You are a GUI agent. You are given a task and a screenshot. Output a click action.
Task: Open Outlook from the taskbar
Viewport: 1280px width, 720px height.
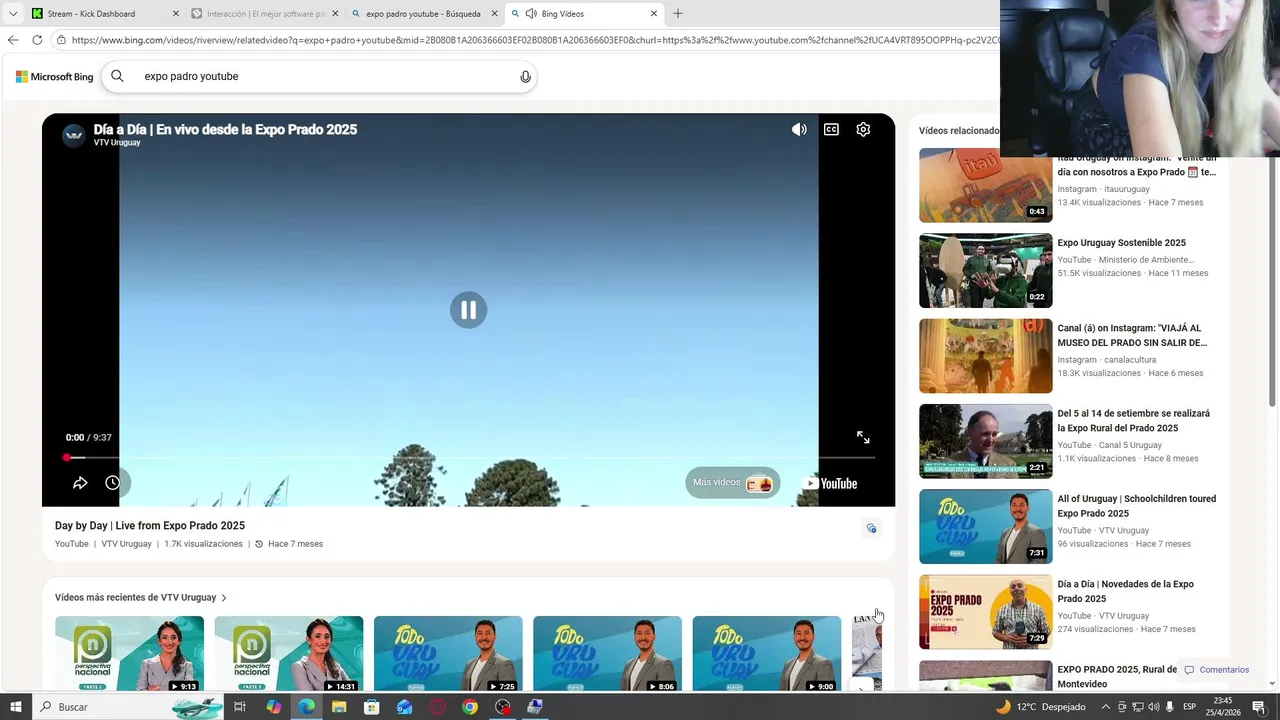pos(404,707)
